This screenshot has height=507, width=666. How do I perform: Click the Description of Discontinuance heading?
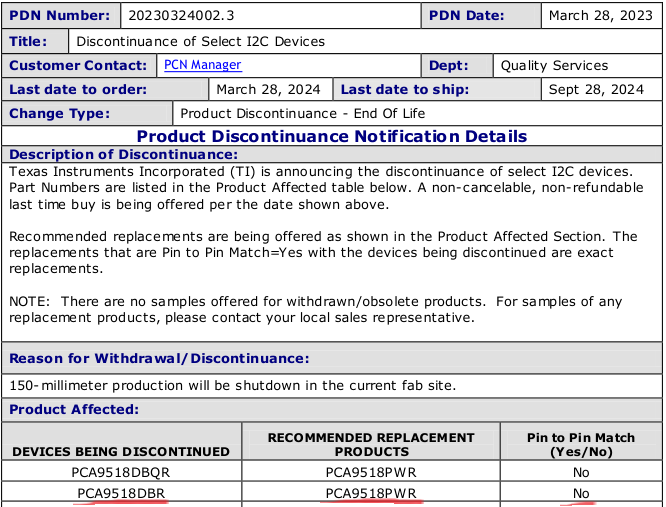pyautogui.click(x=123, y=155)
